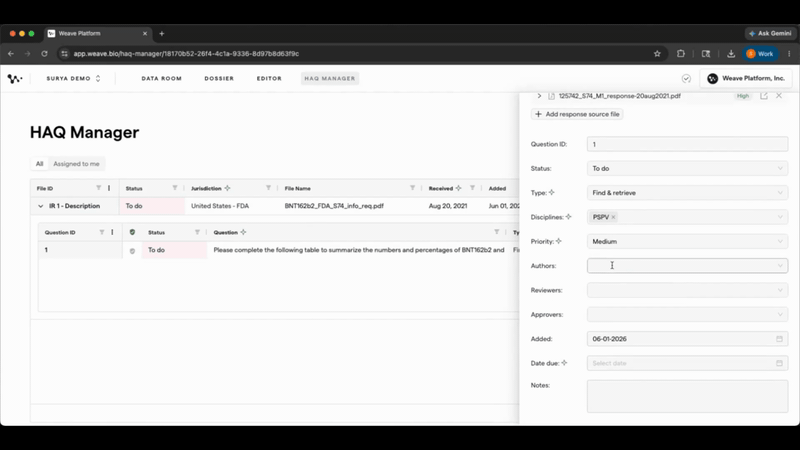Click the Weave logo icon
The image size is (800, 450).
click(x=15, y=79)
